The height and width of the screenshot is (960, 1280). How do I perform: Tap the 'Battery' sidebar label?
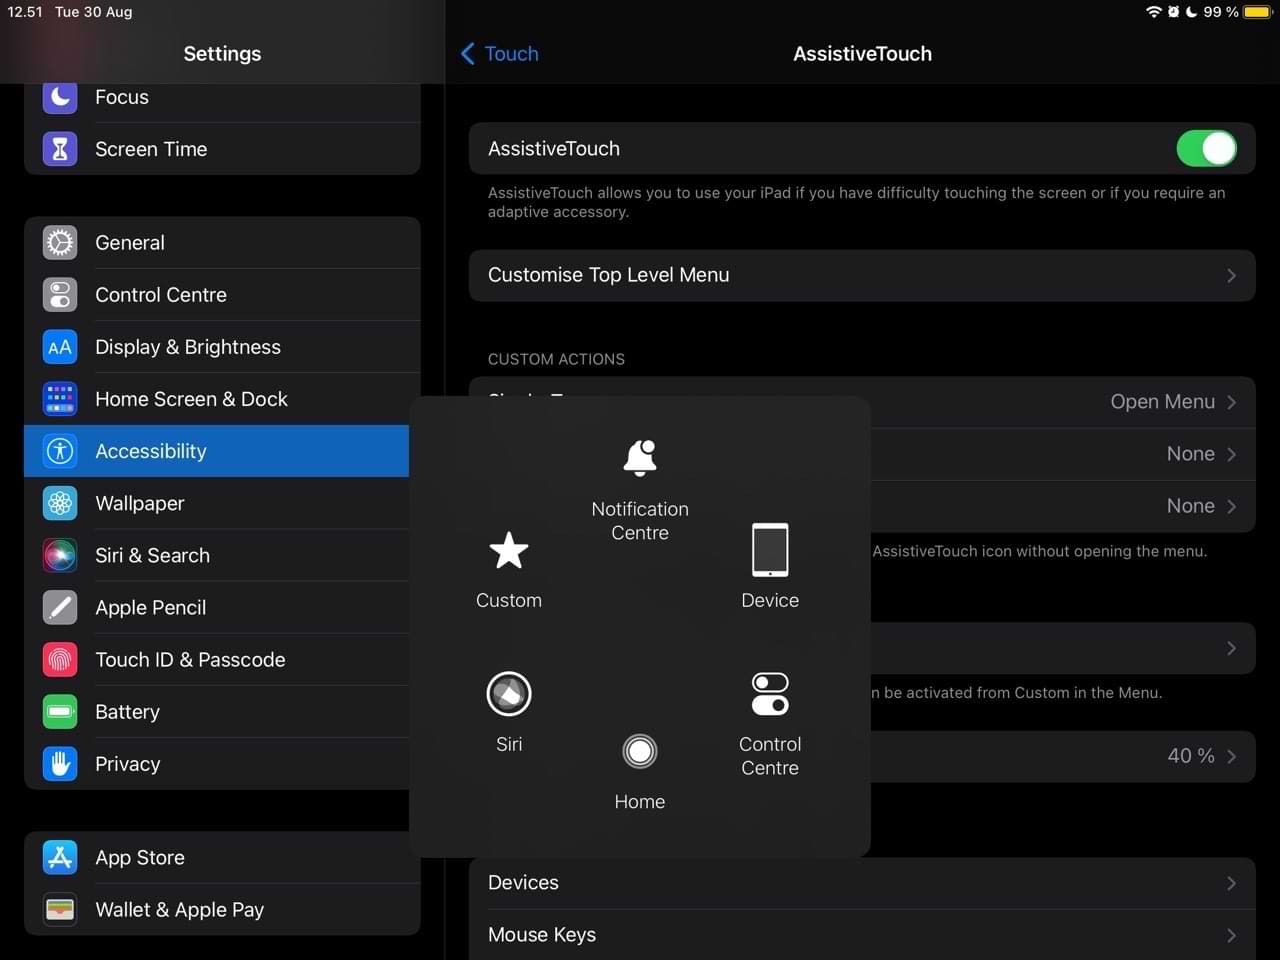(127, 712)
